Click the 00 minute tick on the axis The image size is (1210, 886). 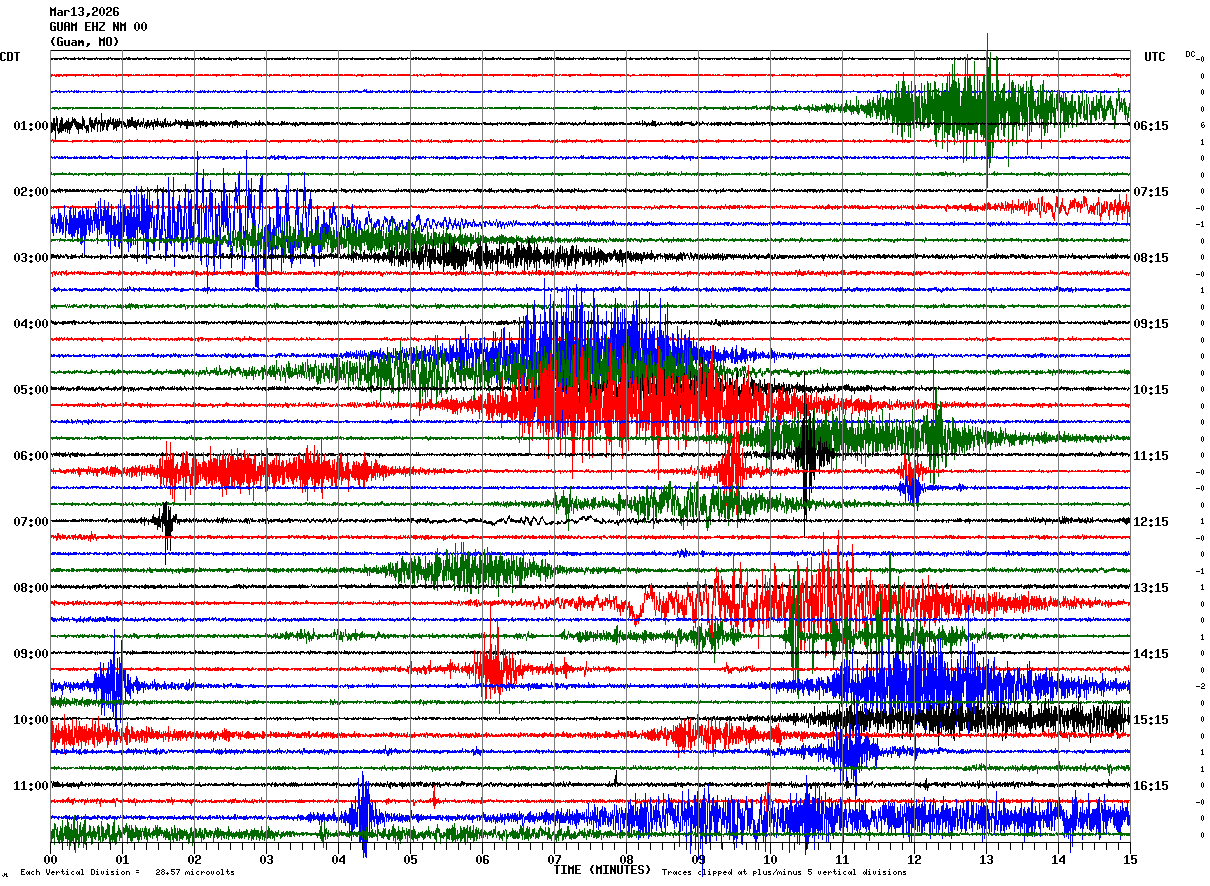[x=50, y=859]
